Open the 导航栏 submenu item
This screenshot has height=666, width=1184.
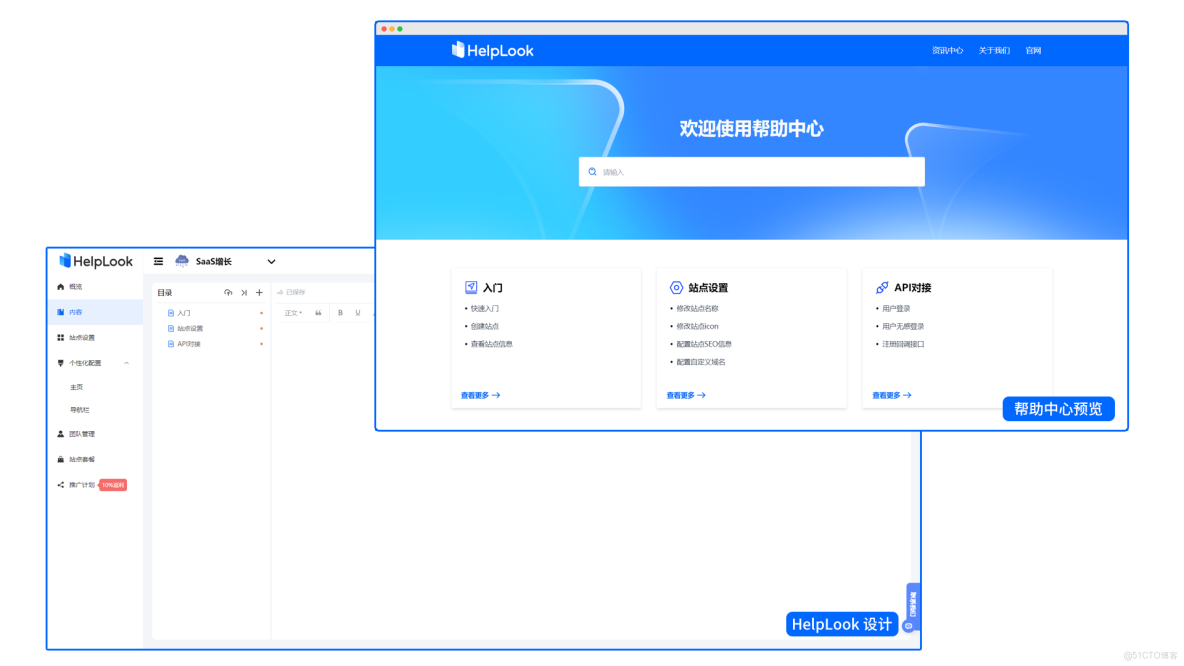pyautogui.click(x=79, y=410)
